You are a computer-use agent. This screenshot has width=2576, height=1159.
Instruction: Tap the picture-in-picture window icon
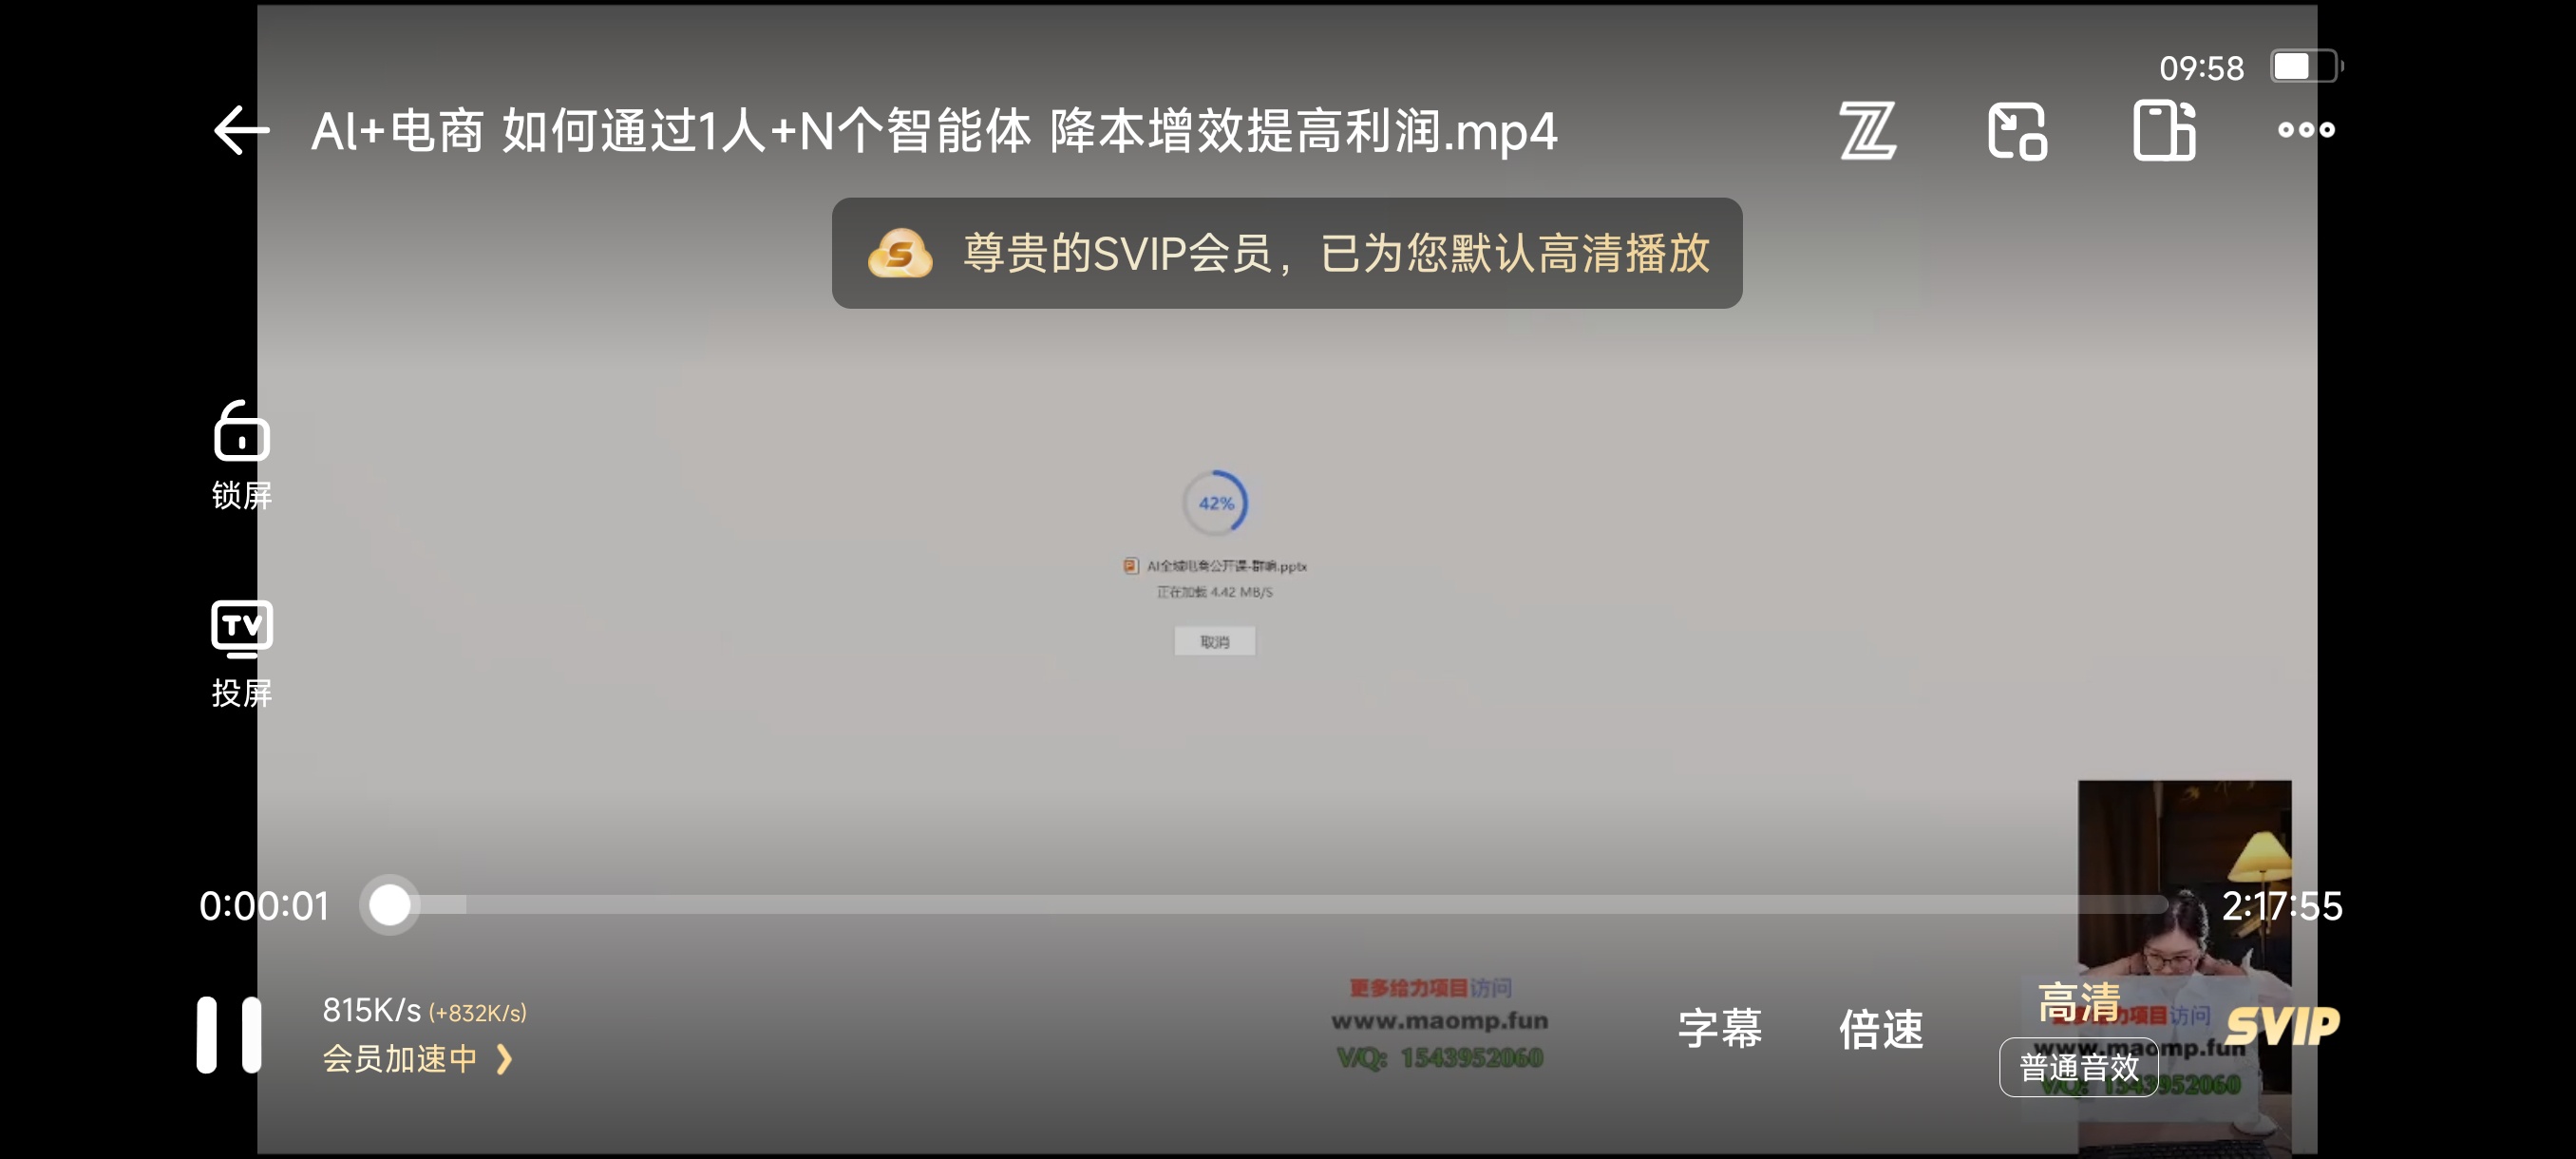pyautogui.click(x=2017, y=130)
